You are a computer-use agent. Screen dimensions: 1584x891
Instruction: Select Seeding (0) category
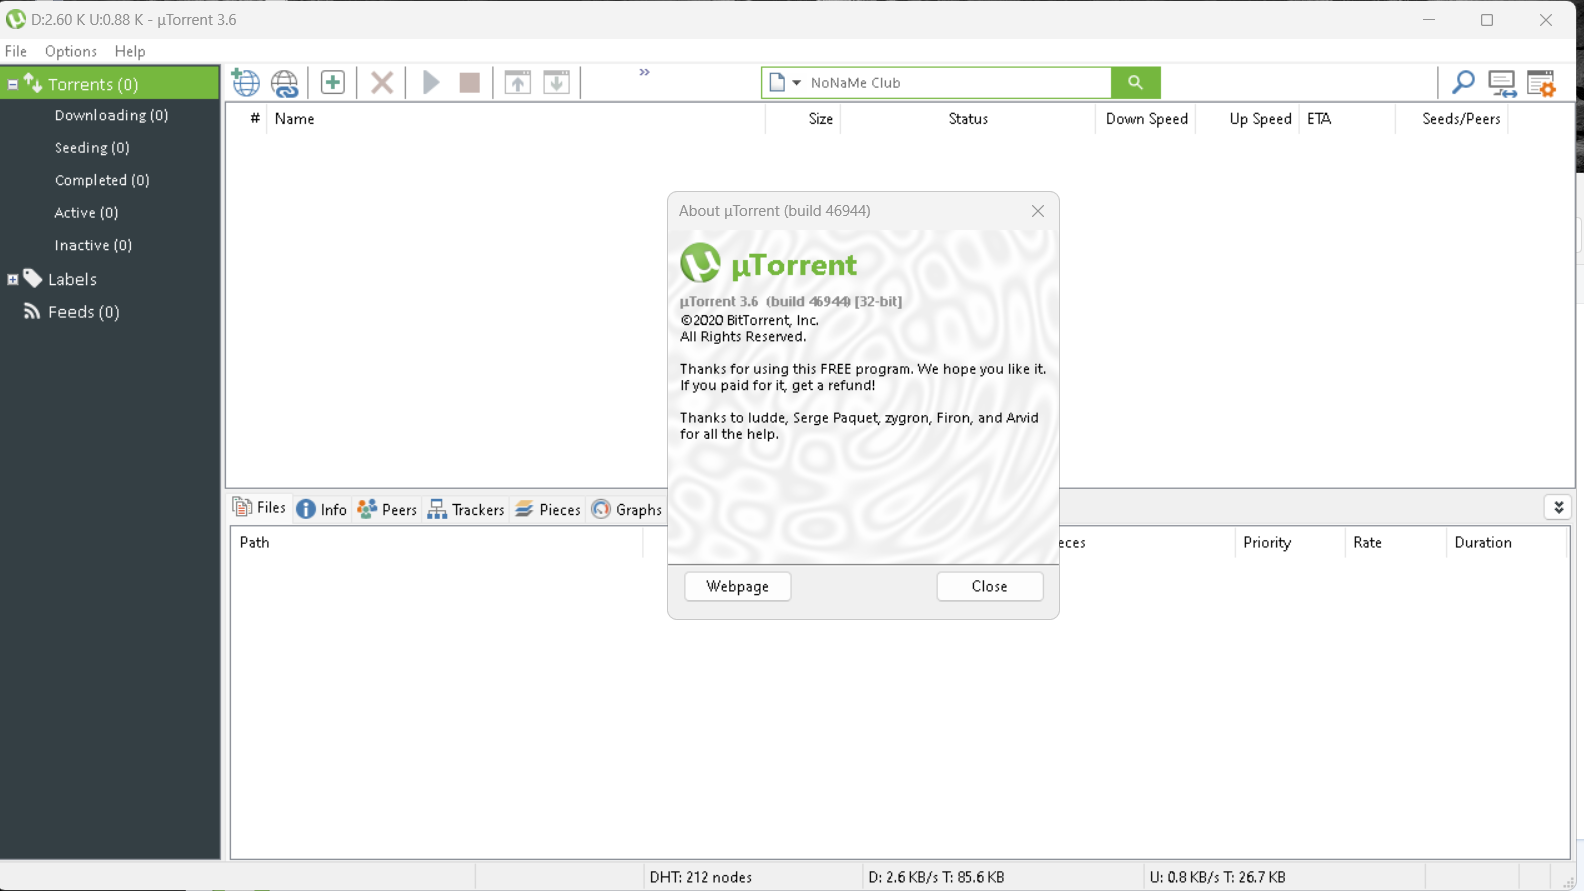point(92,148)
